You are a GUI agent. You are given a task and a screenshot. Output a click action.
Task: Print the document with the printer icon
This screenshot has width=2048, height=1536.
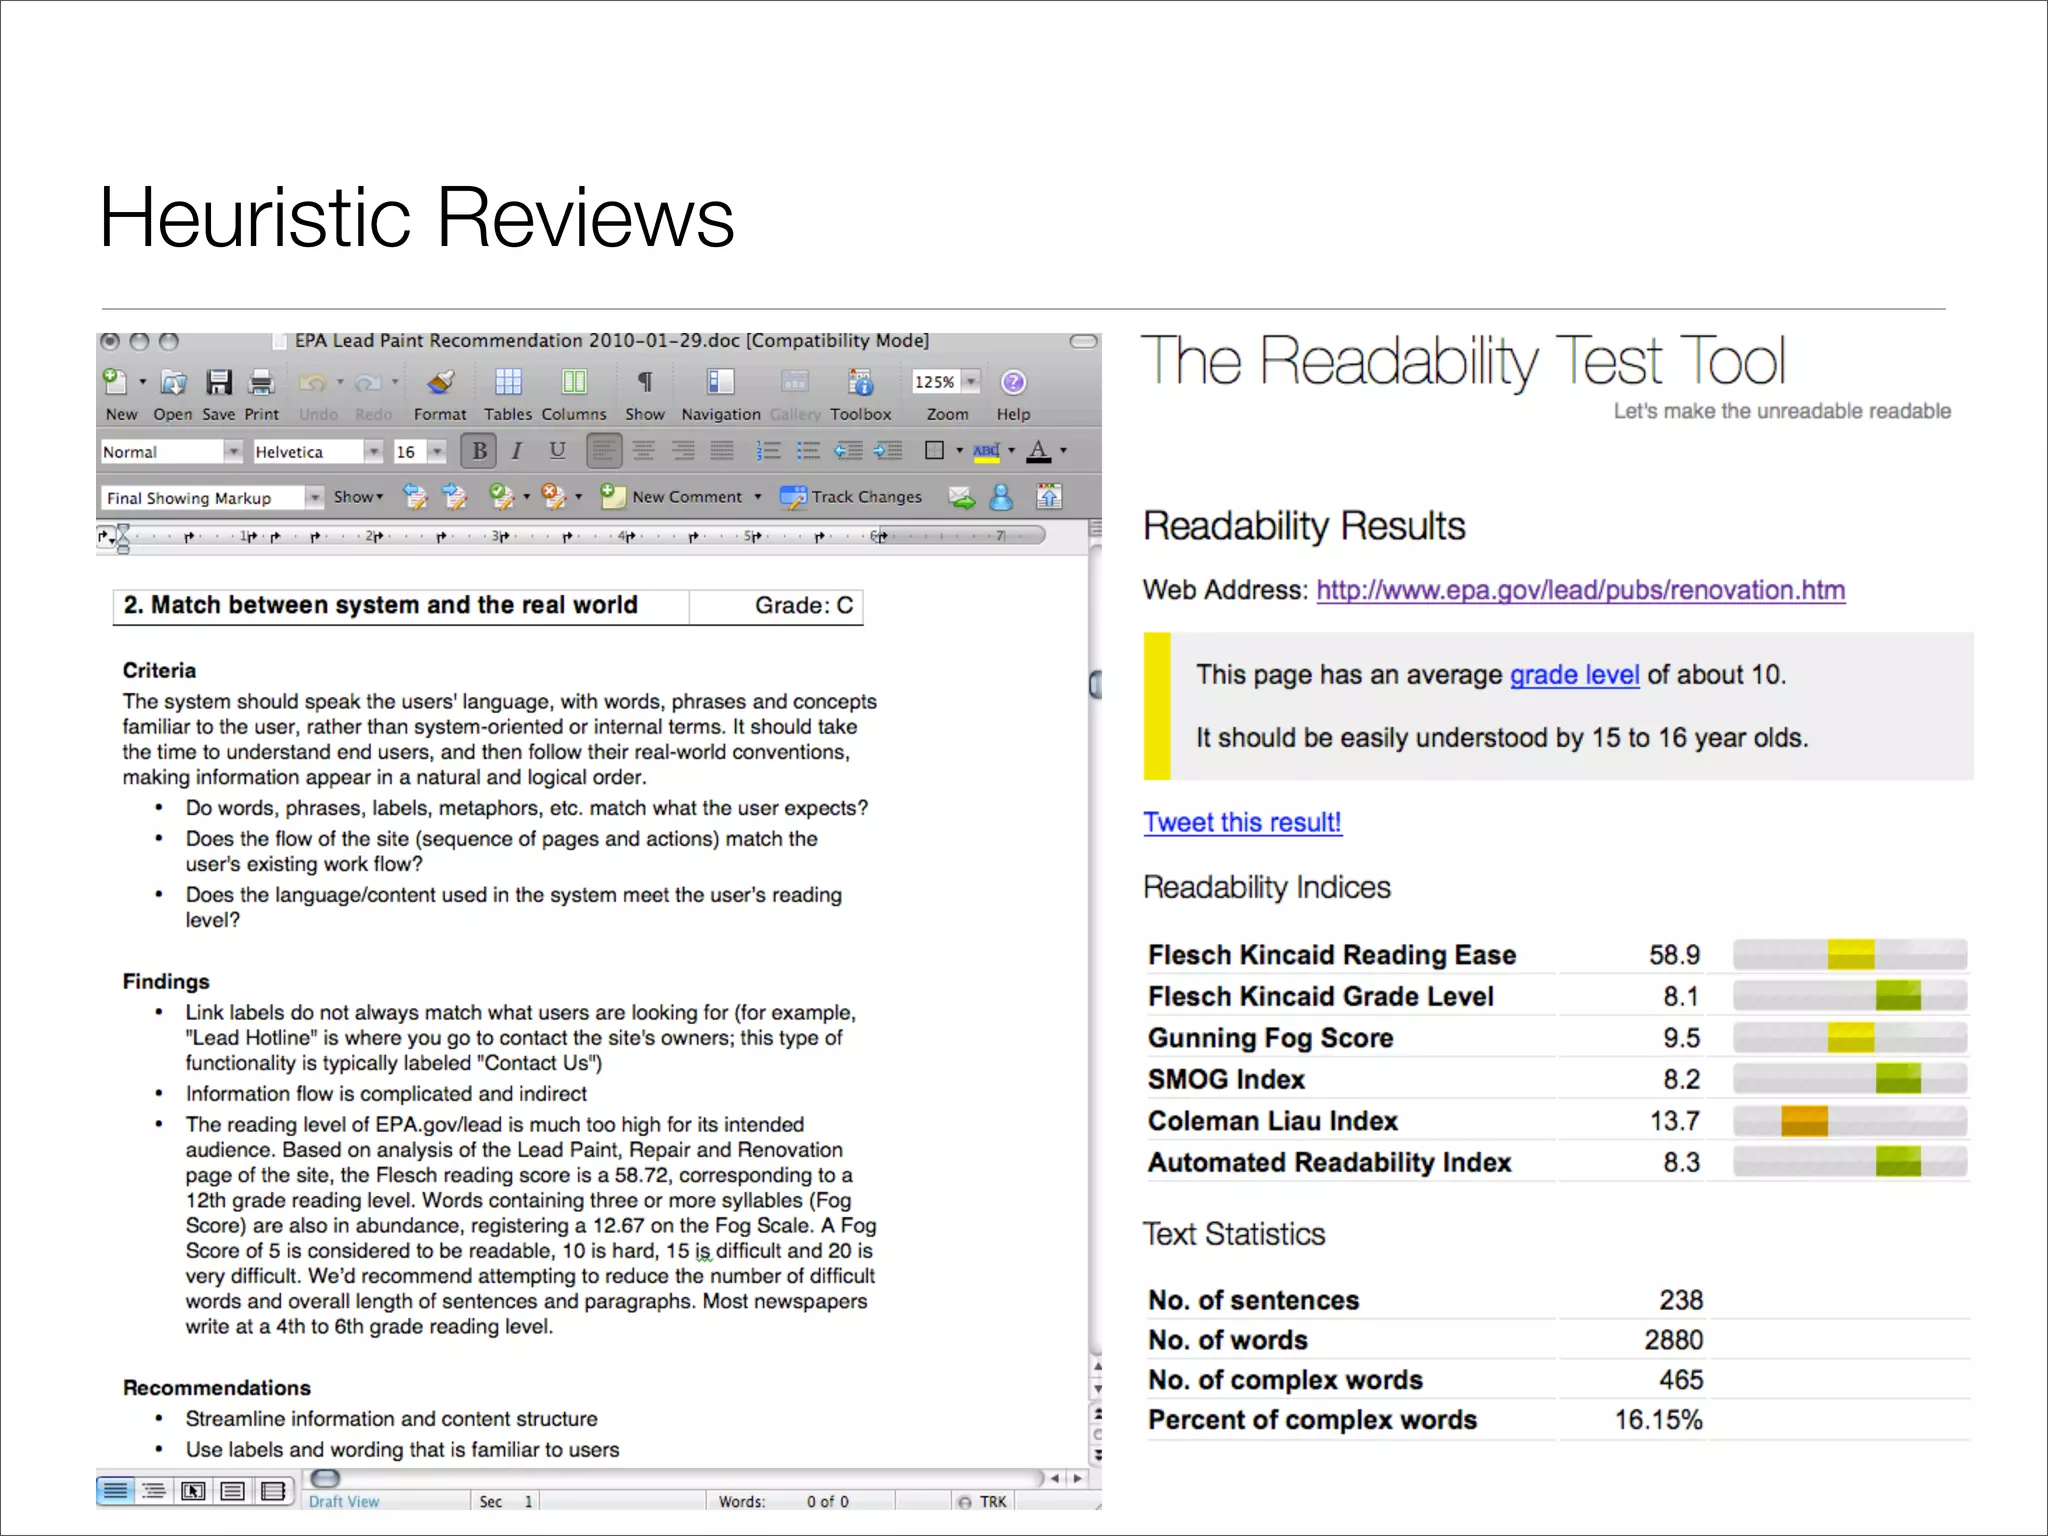point(261,382)
